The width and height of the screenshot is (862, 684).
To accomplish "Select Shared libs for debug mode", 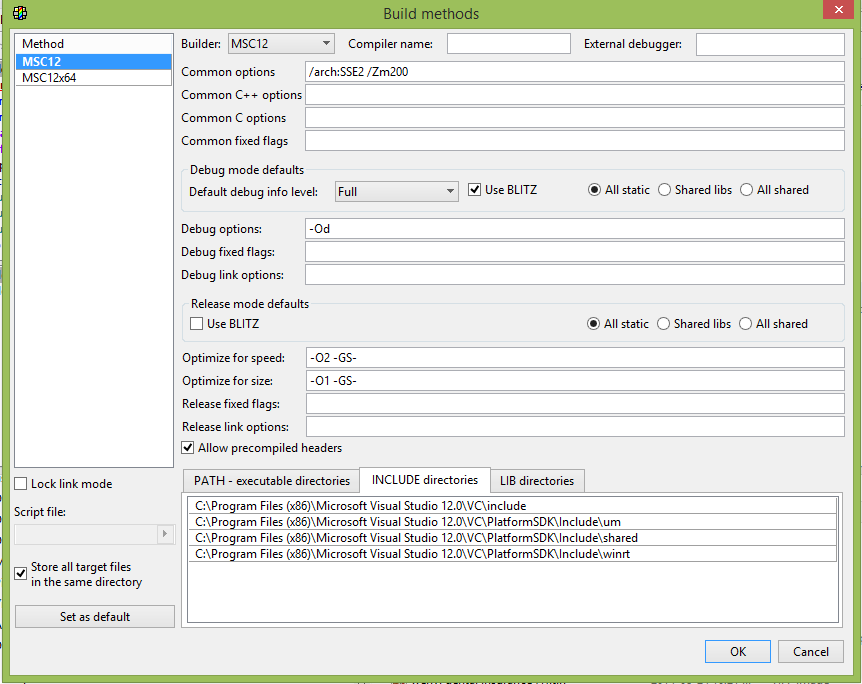I will coord(665,190).
